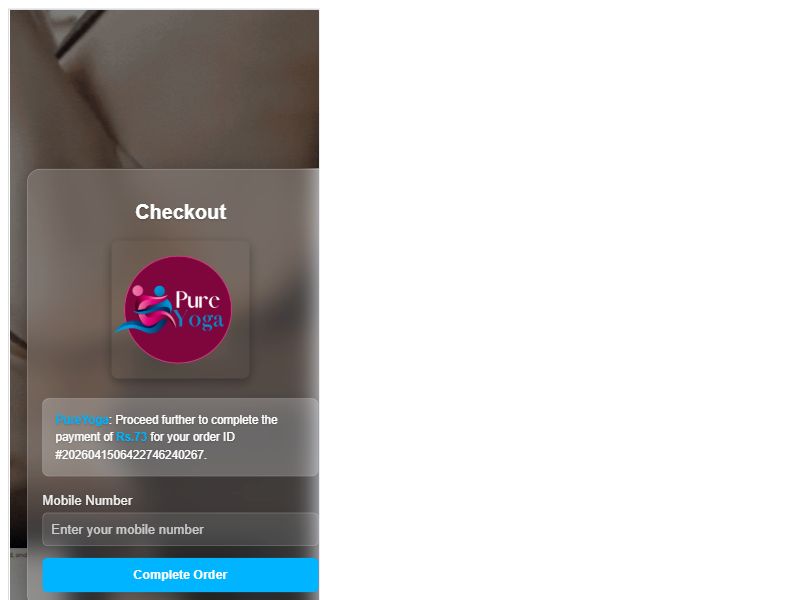Submit with the Complete Order button
800x600 pixels.
[x=180, y=574]
